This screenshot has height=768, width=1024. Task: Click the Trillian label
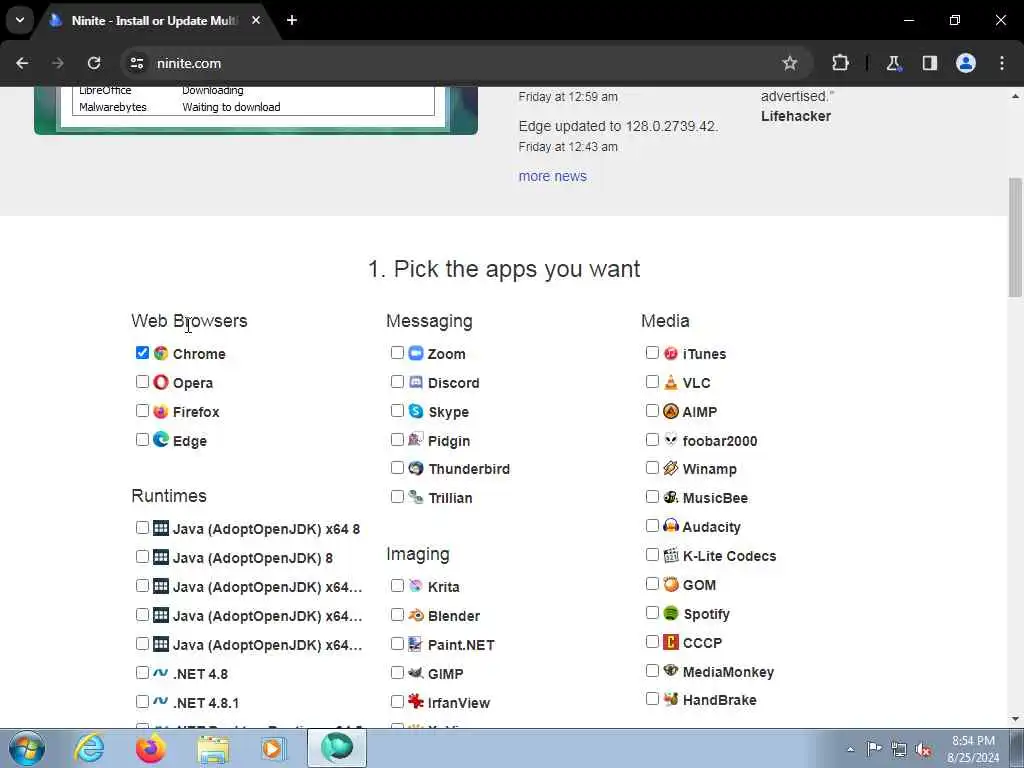click(451, 498)
